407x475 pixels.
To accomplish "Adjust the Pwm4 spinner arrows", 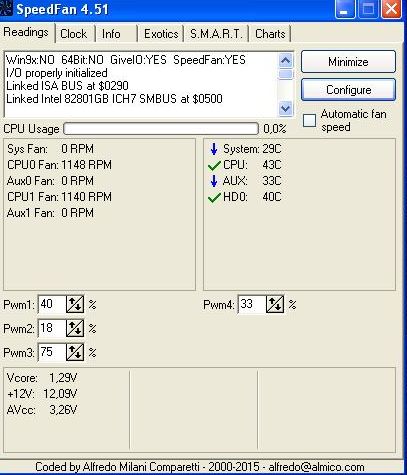I will pyautogui.click(x=275, y=304).
